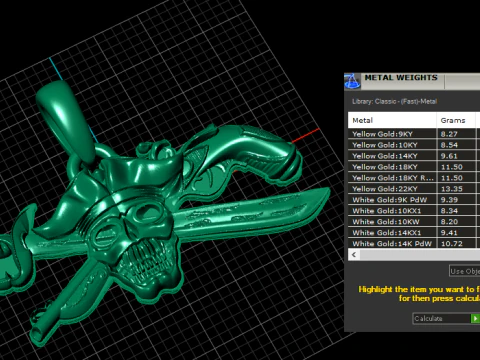Select the Yellow Gold:18KY row
Image resolution: width=480 pixels, height=360 pixels.
(414, 167)
